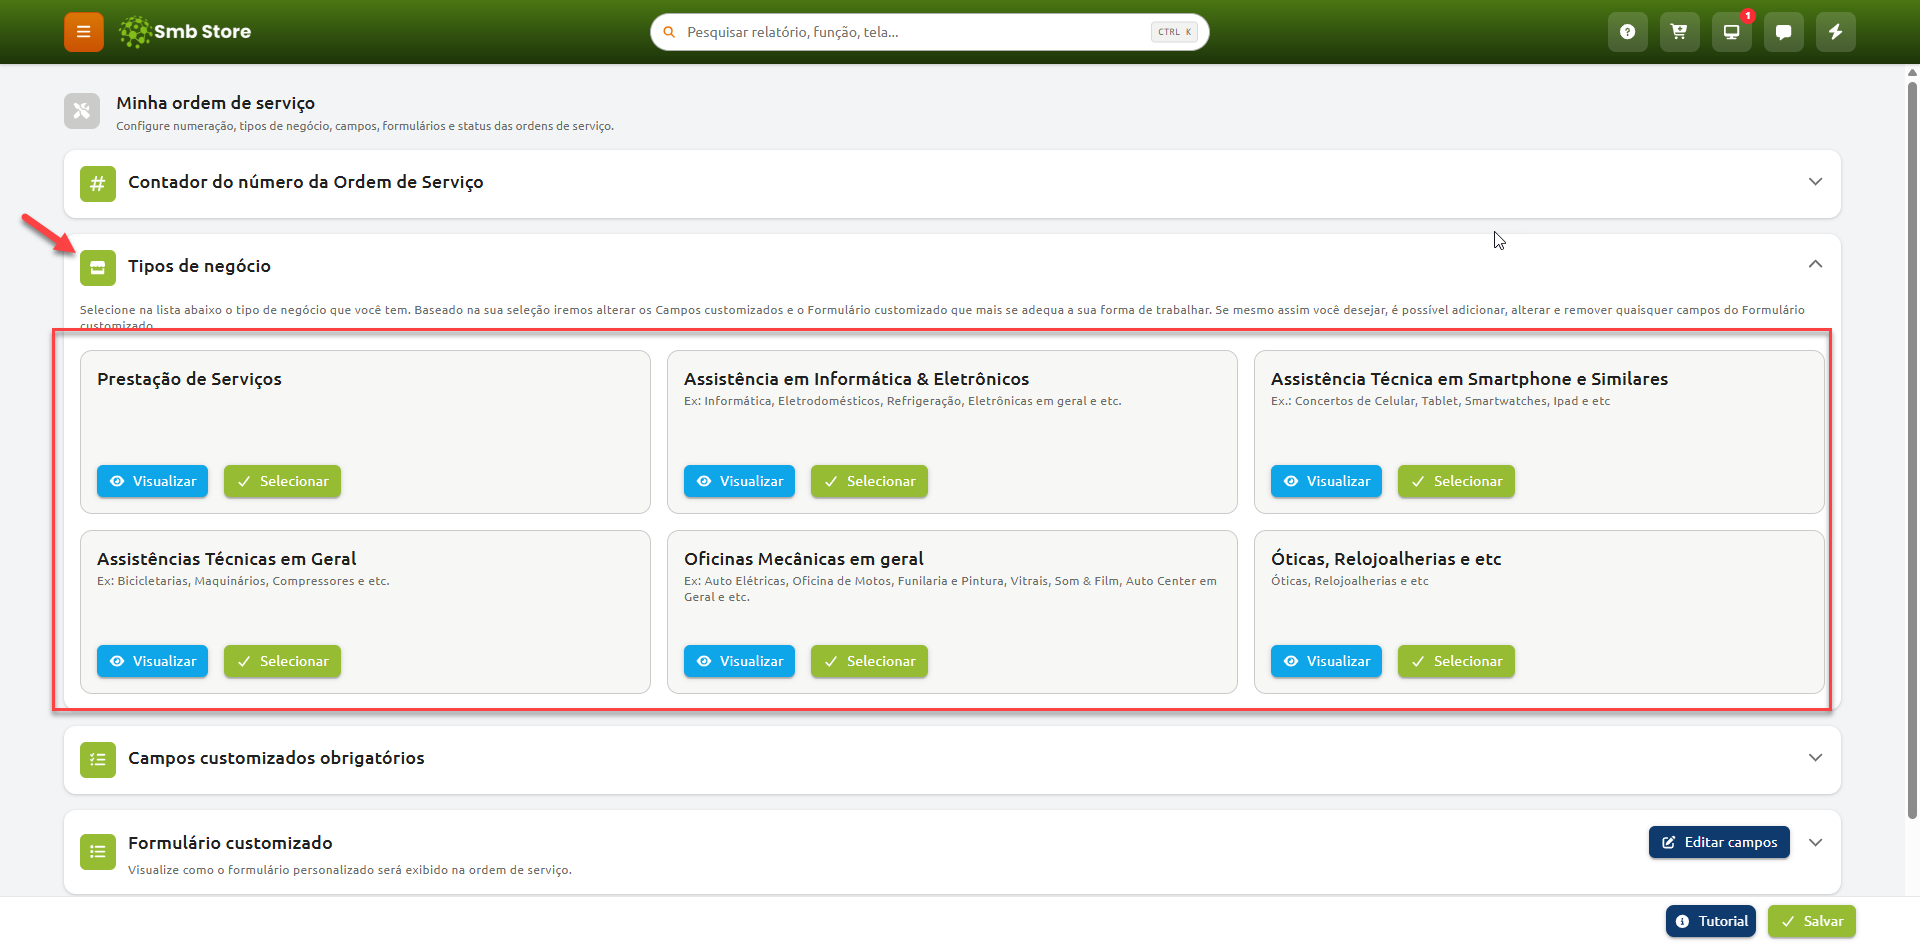Expand the Formulário customizado chevron
The height and width of the screenshot is (945, 1920).
pos(1815,842)
